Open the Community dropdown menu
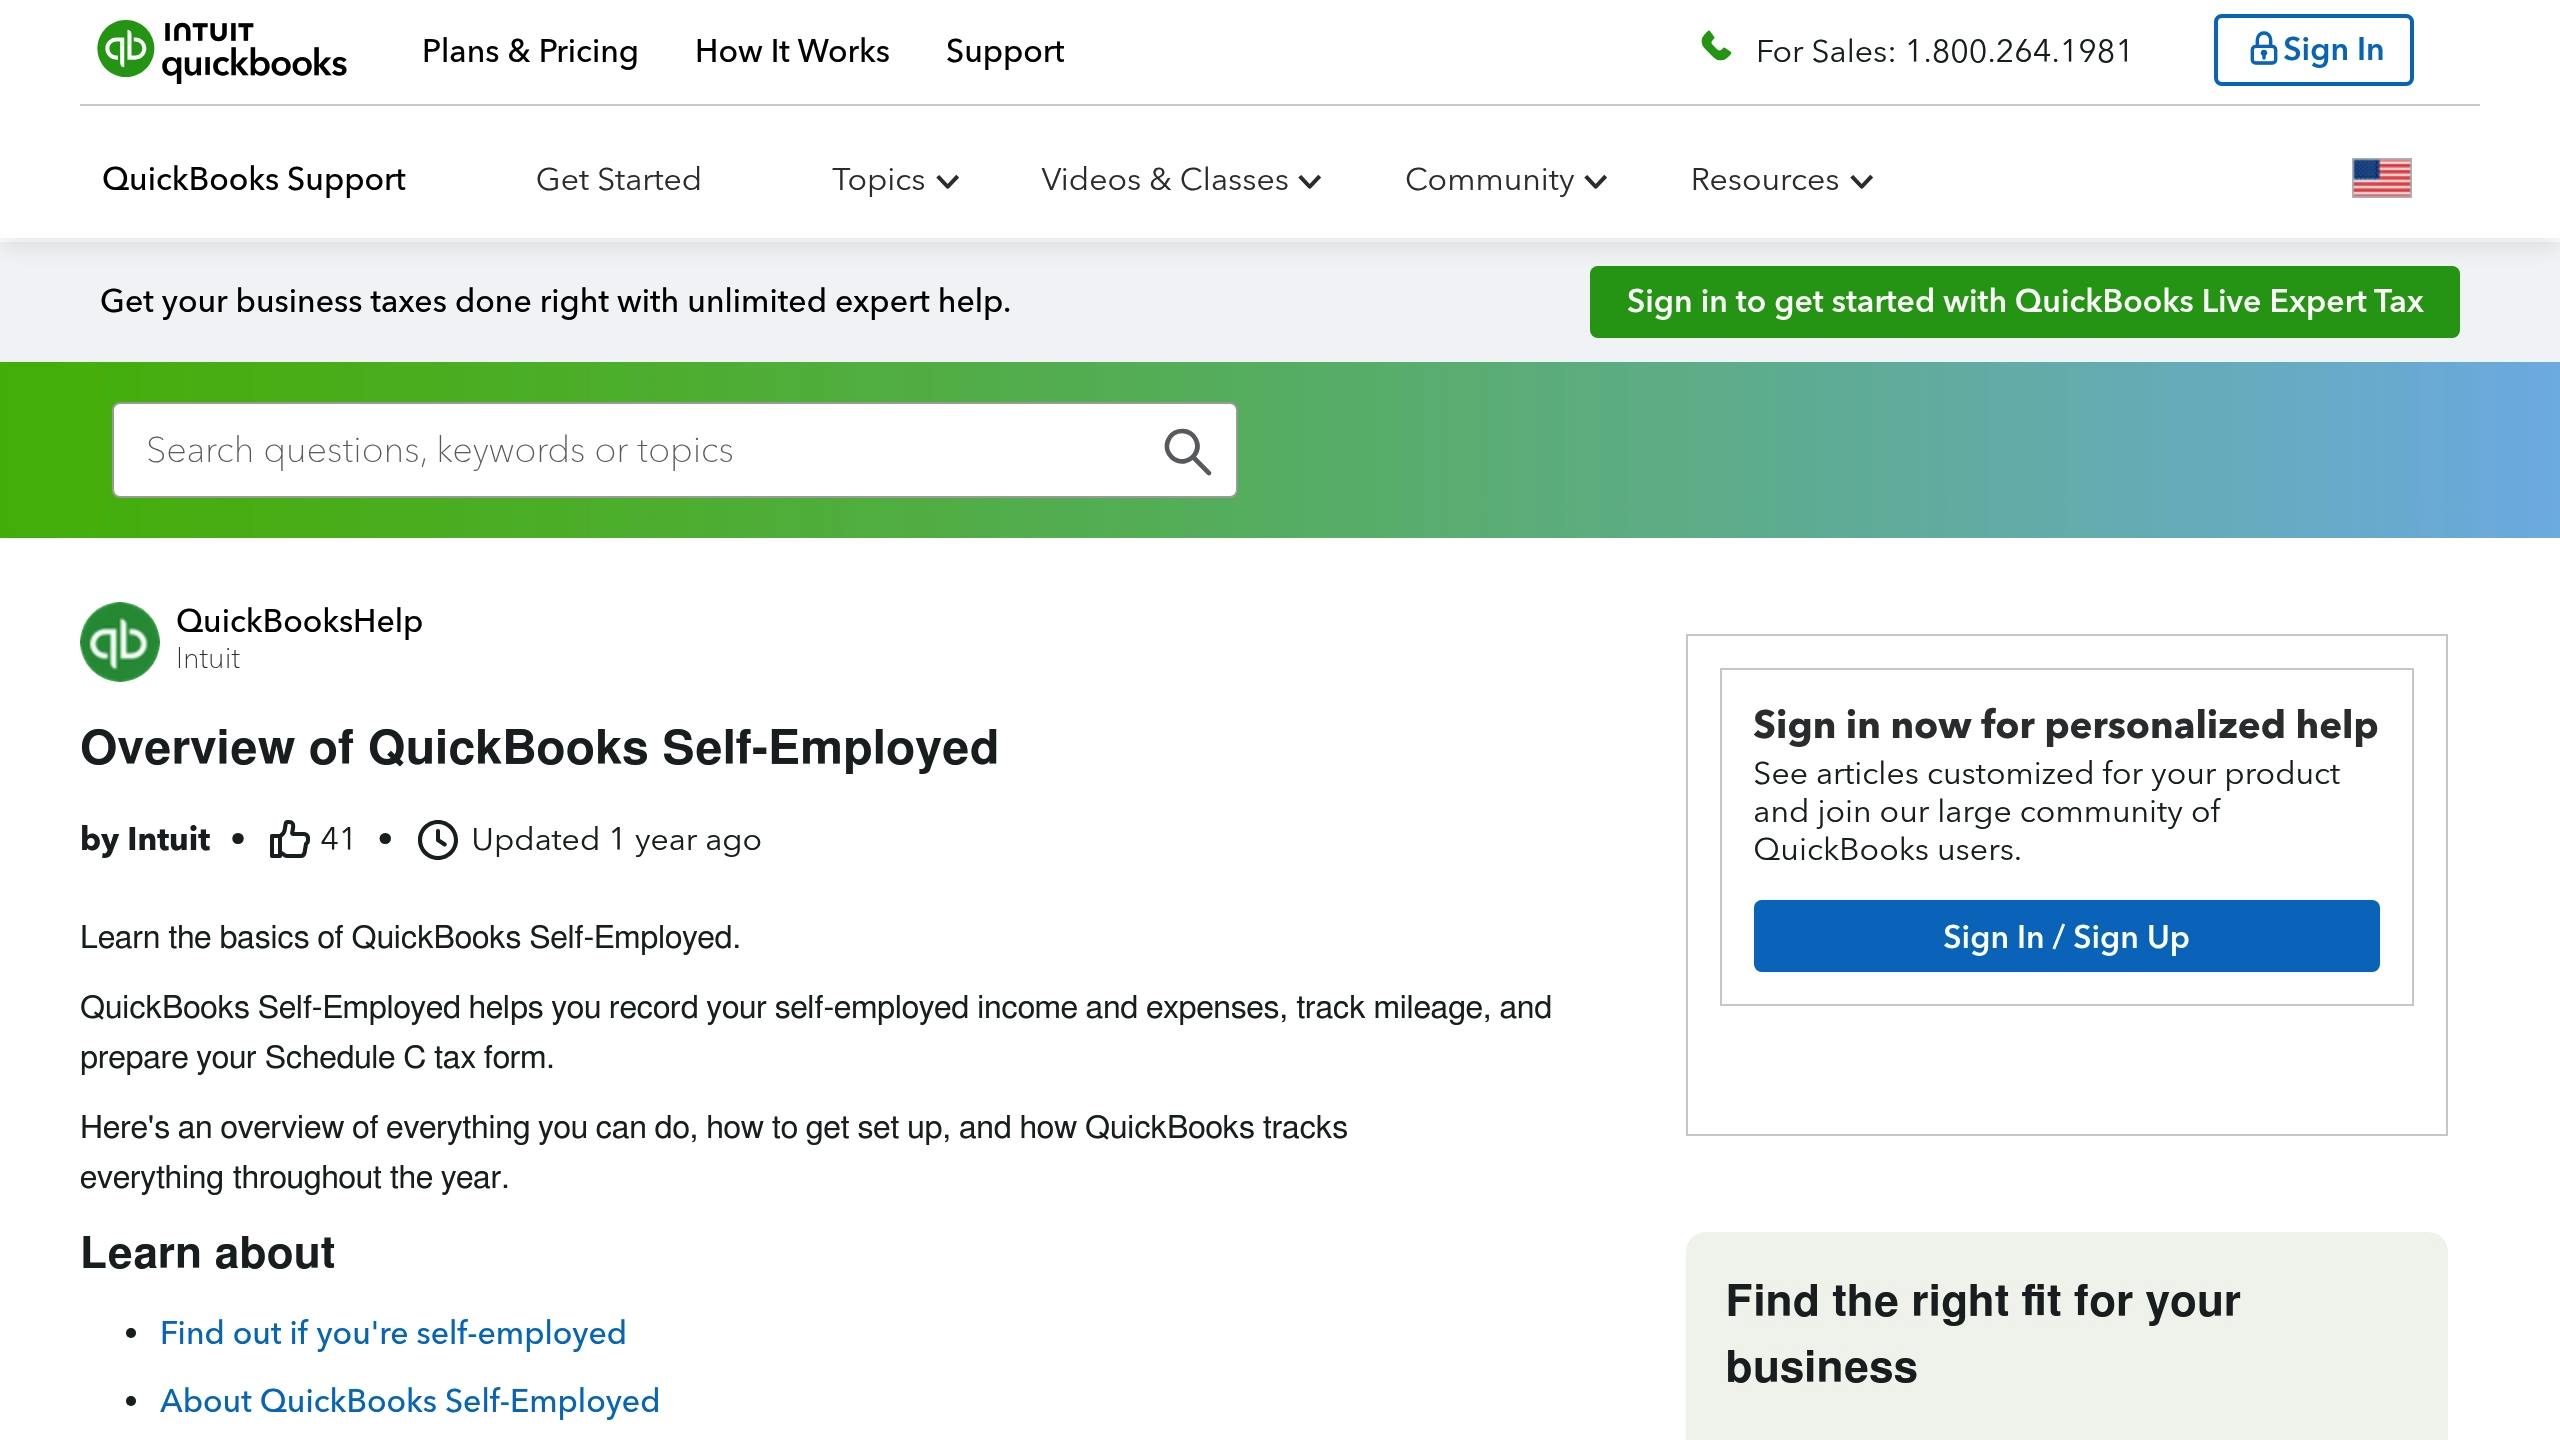This screenshot has width=2560, height=1440. click(1505, 180)
